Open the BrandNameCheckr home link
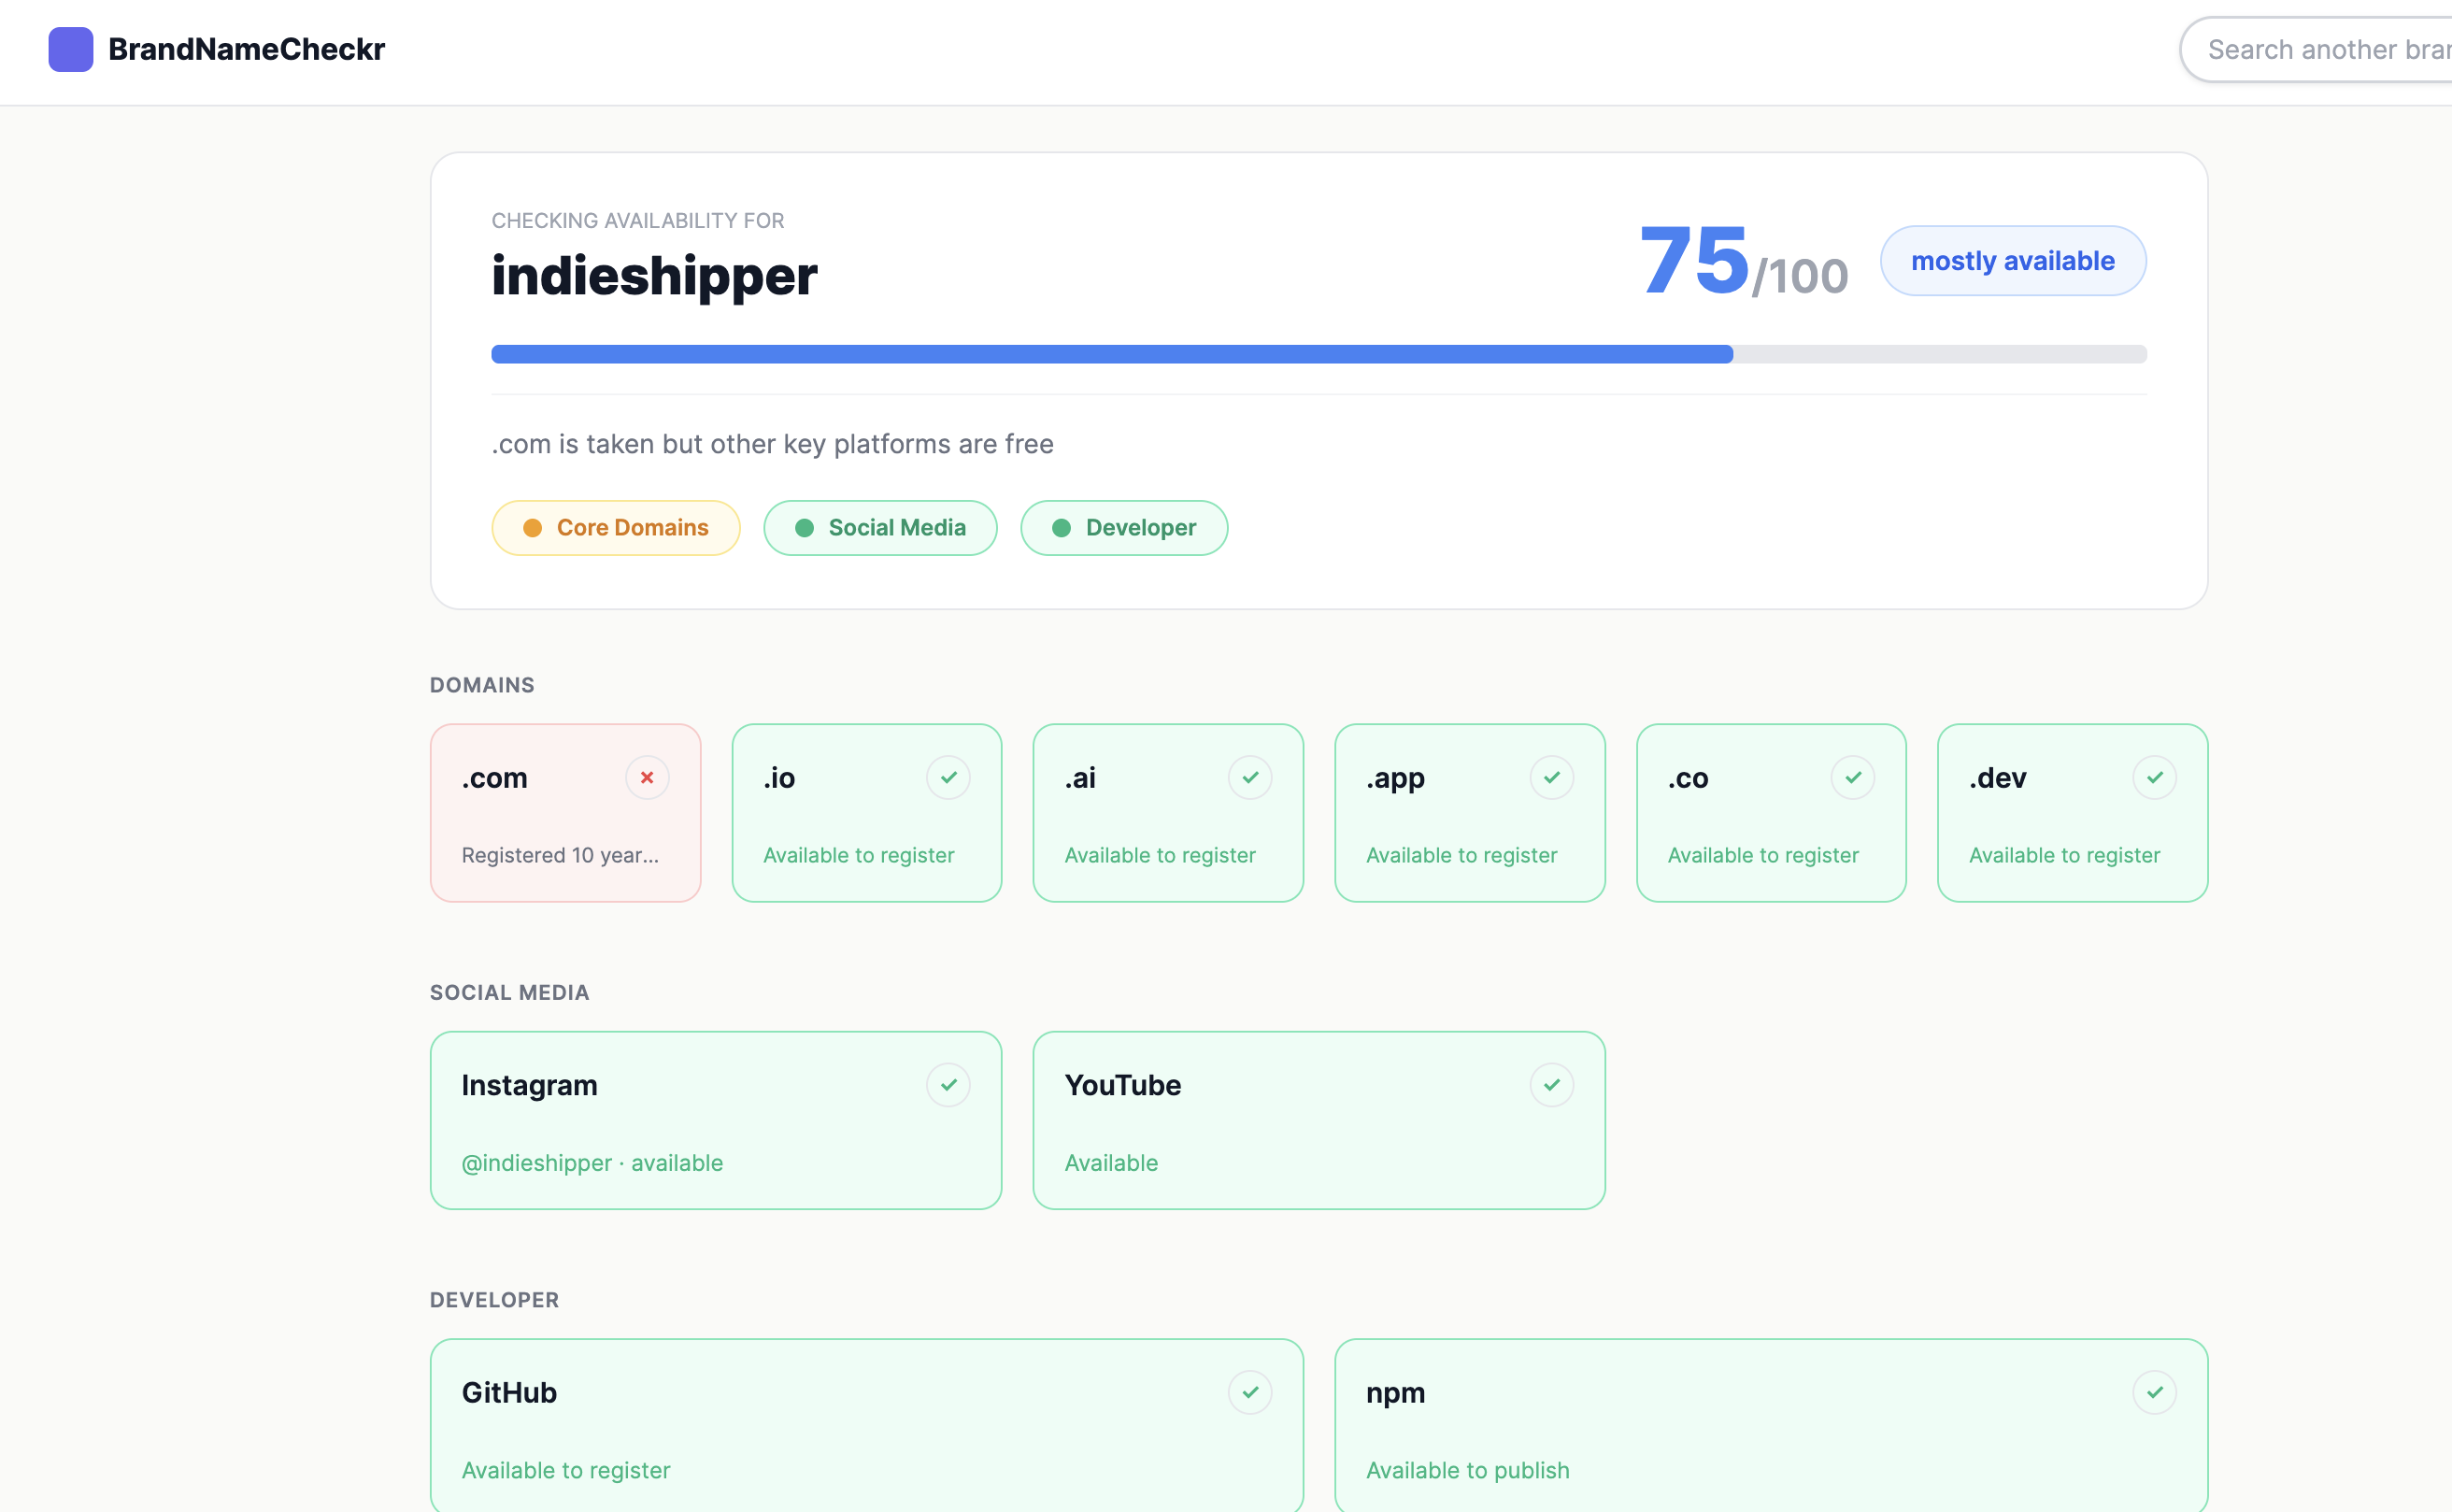The width and height of the screenshot is (2452, 1512). point(217,49)
